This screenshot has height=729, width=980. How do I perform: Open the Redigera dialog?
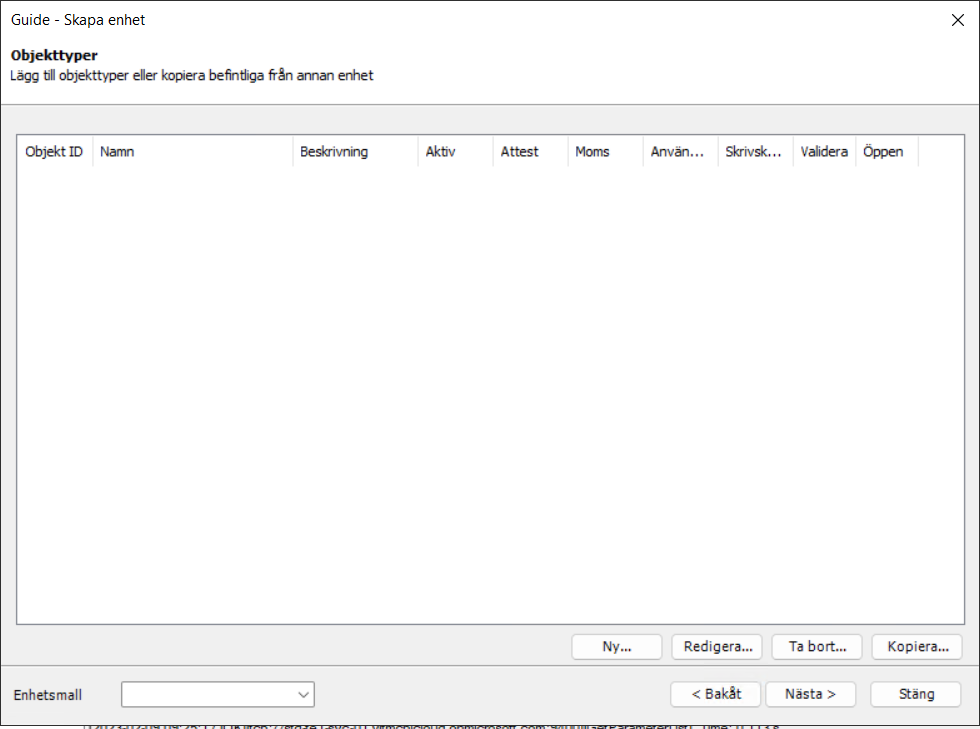[716, 647]
